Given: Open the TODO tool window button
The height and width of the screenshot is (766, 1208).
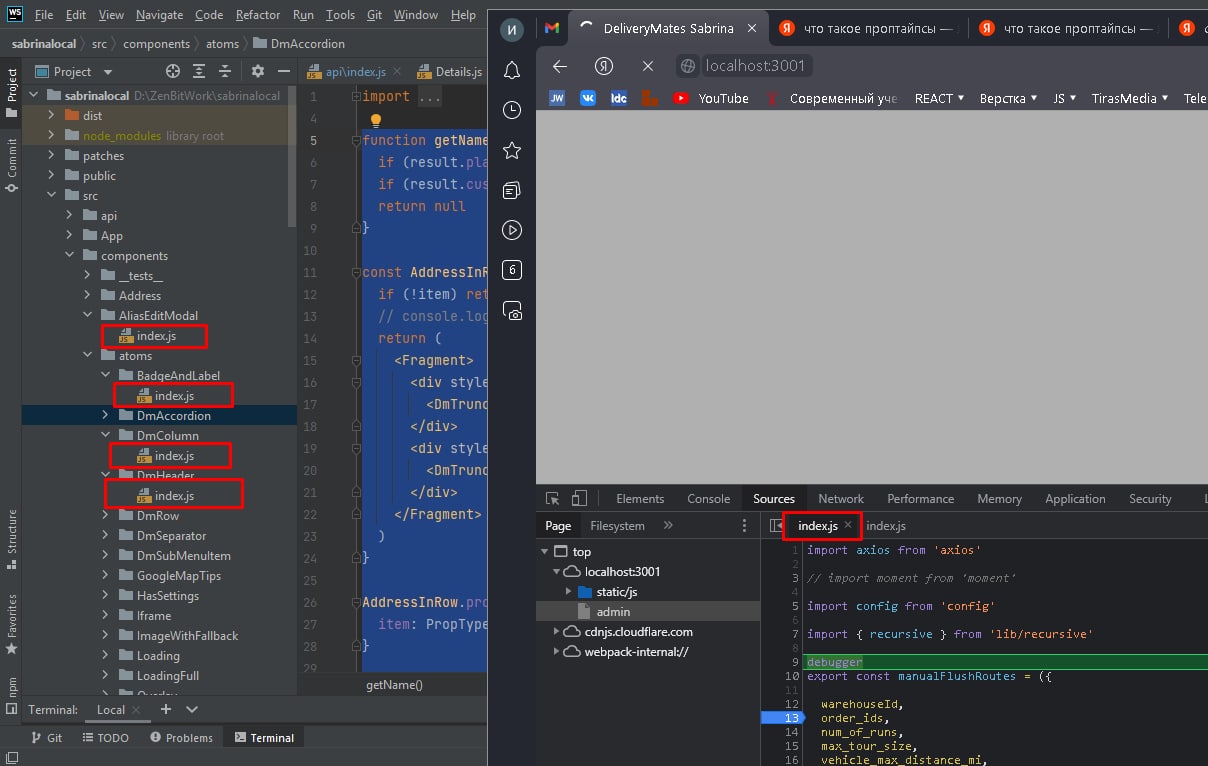Looking at the screenshot, I should 104,737.
